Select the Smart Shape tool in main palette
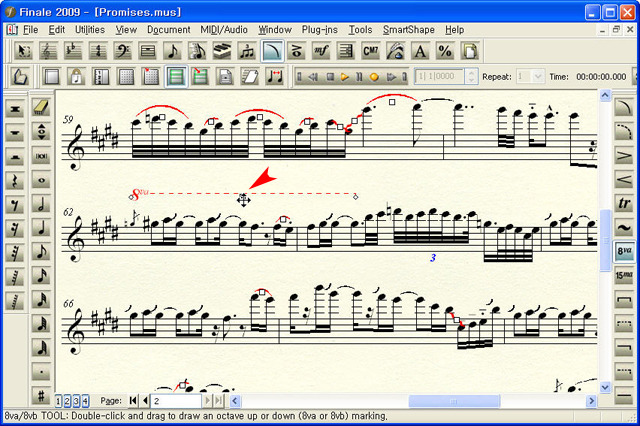The image size is (640, 426). pos(272,51)
